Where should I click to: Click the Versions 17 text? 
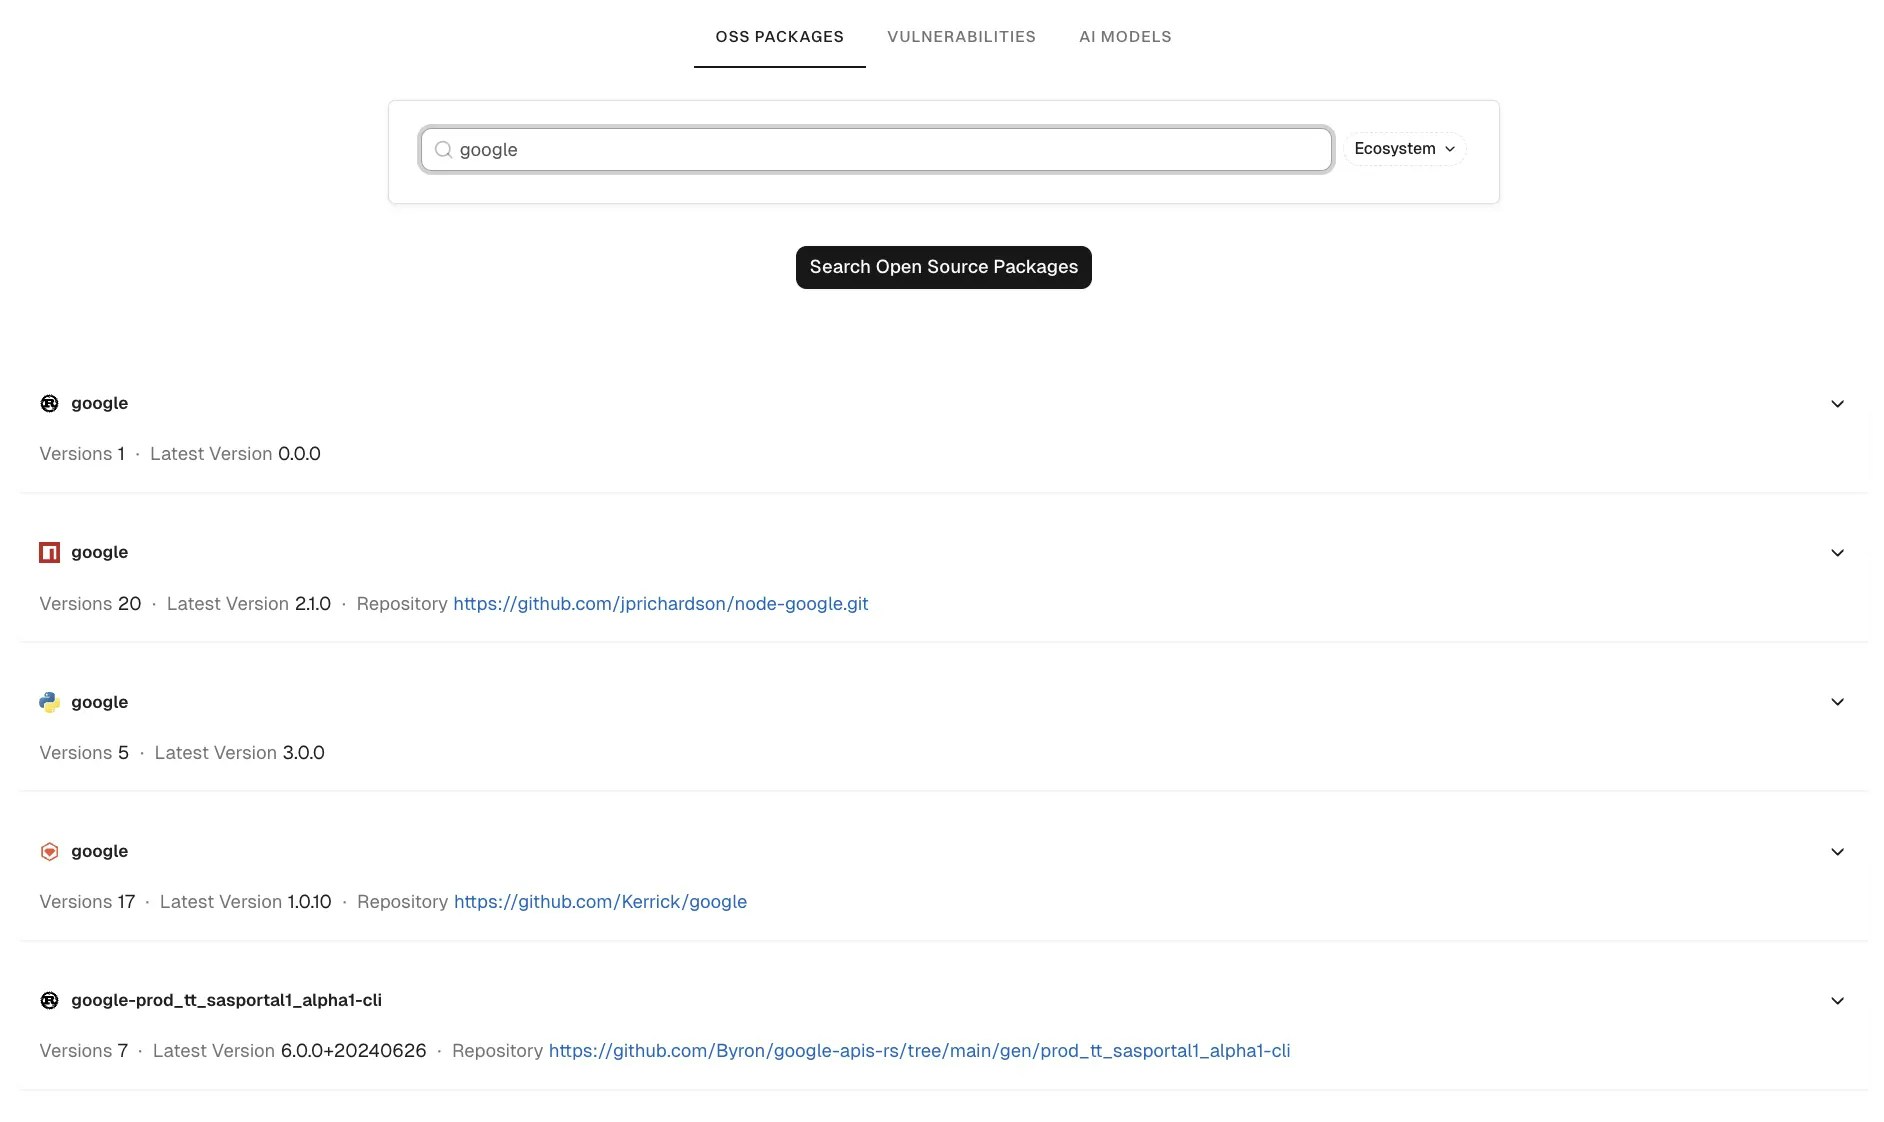tap(87, 902)
